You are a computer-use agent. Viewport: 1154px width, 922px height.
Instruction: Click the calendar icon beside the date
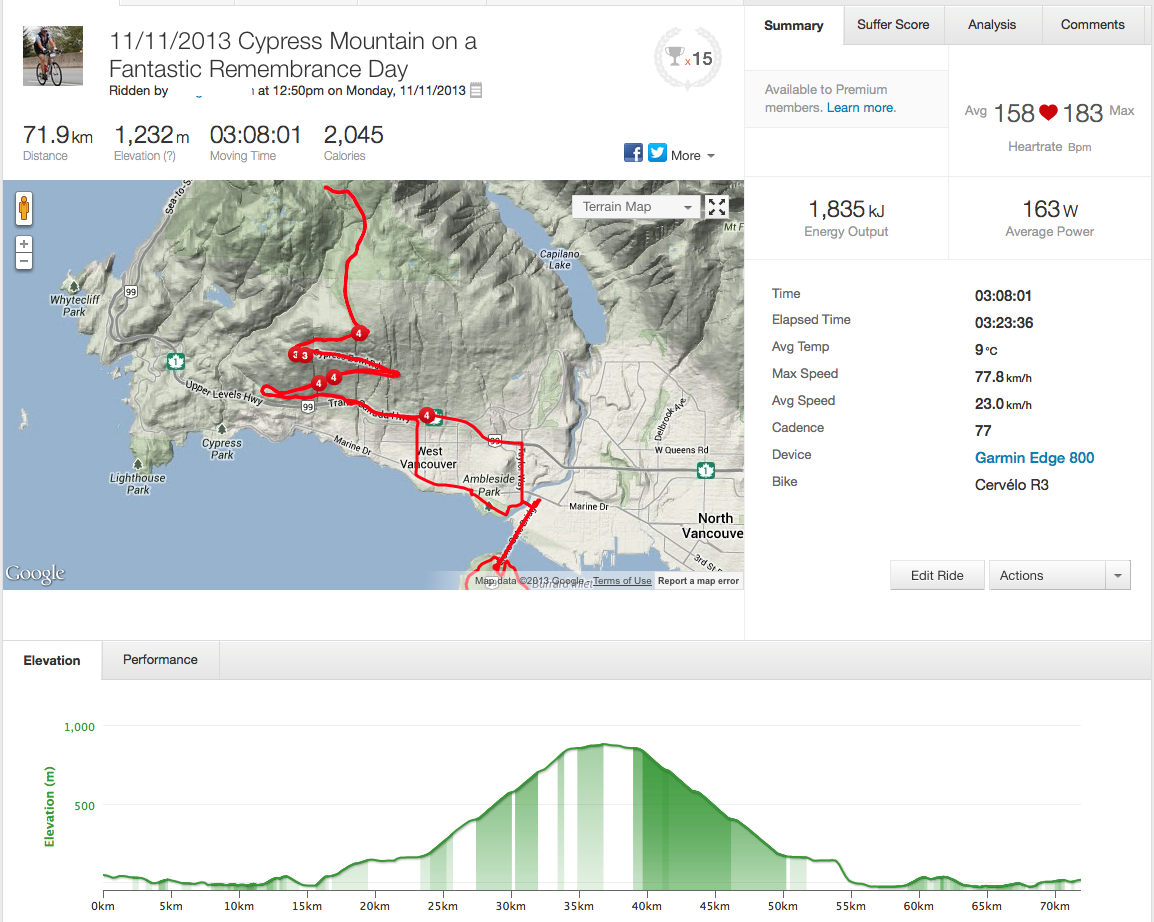[x=476, y=91]
